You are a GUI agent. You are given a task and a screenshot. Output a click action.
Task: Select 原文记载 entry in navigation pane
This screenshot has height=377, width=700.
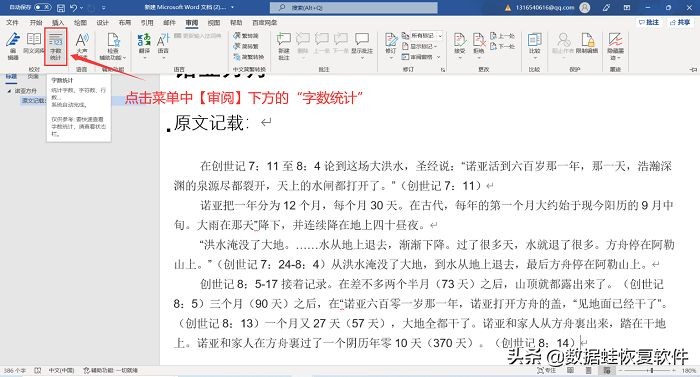pos(33,101)
